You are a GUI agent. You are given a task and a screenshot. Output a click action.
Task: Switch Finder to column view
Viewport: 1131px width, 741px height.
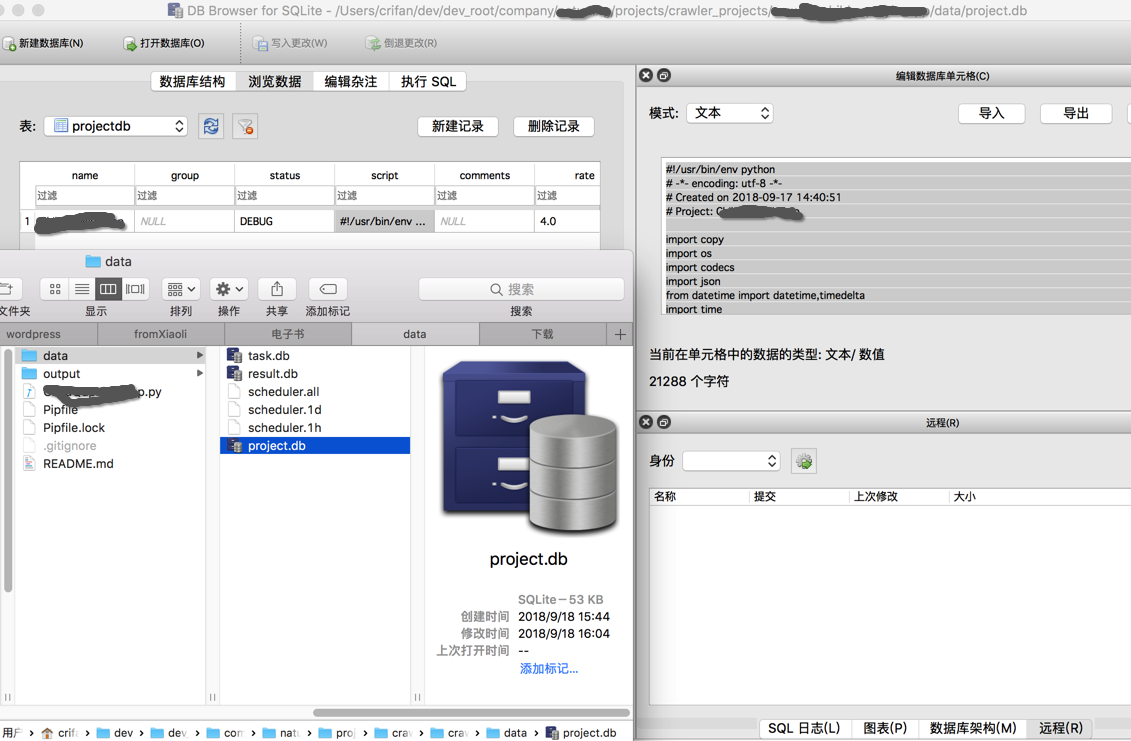point(108,289)
